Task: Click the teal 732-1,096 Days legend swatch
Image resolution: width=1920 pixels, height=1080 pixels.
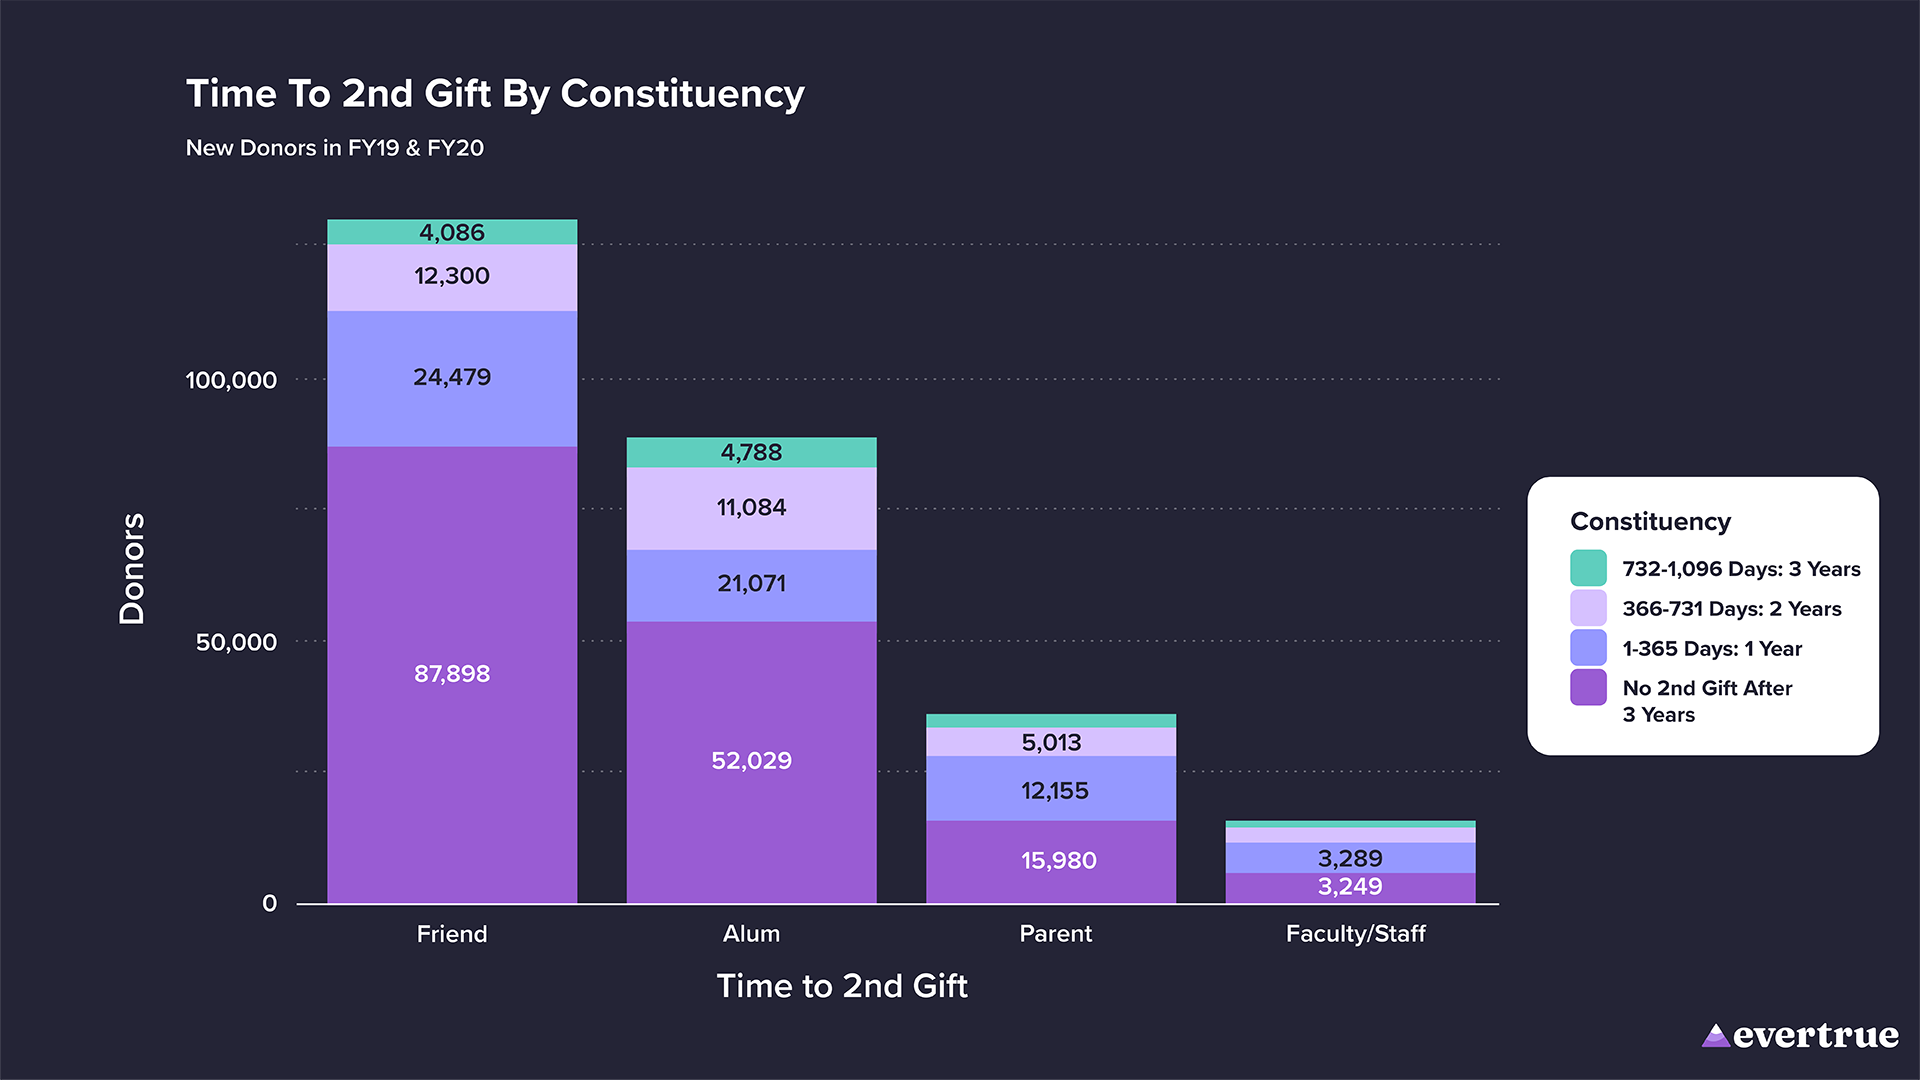Action: pos(1588,568)
